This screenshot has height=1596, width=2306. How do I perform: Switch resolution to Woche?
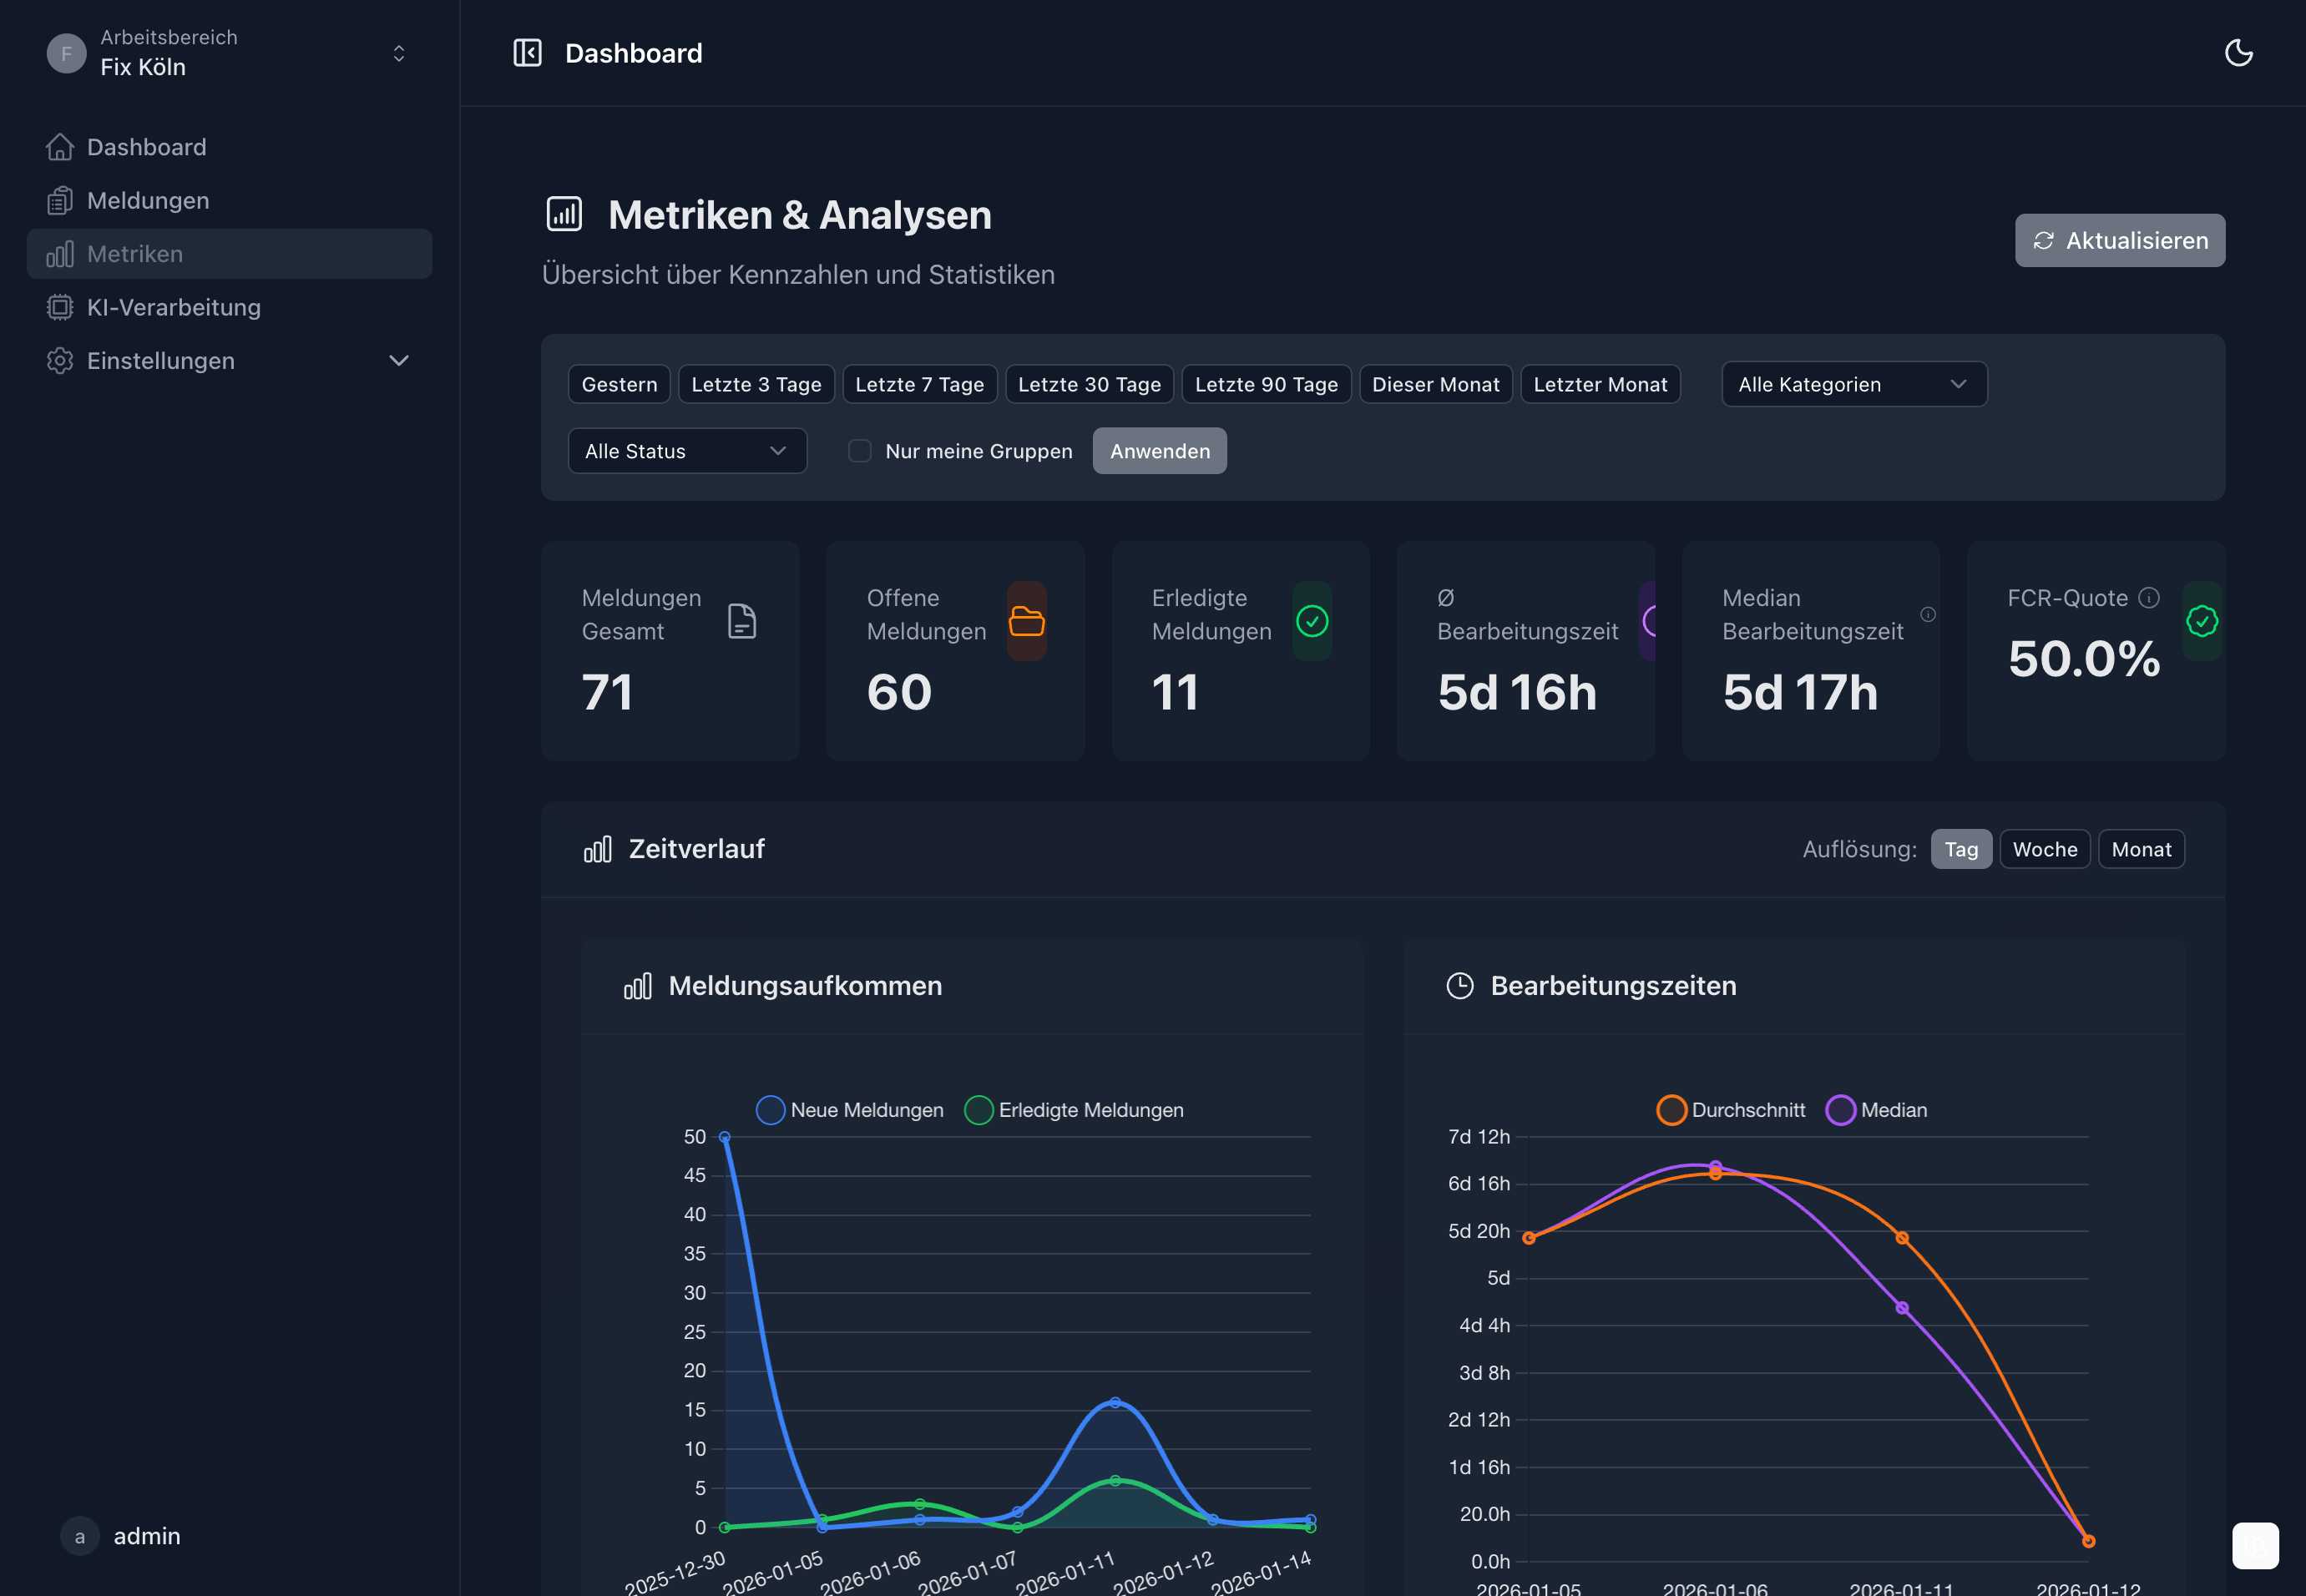(2044, 848)
